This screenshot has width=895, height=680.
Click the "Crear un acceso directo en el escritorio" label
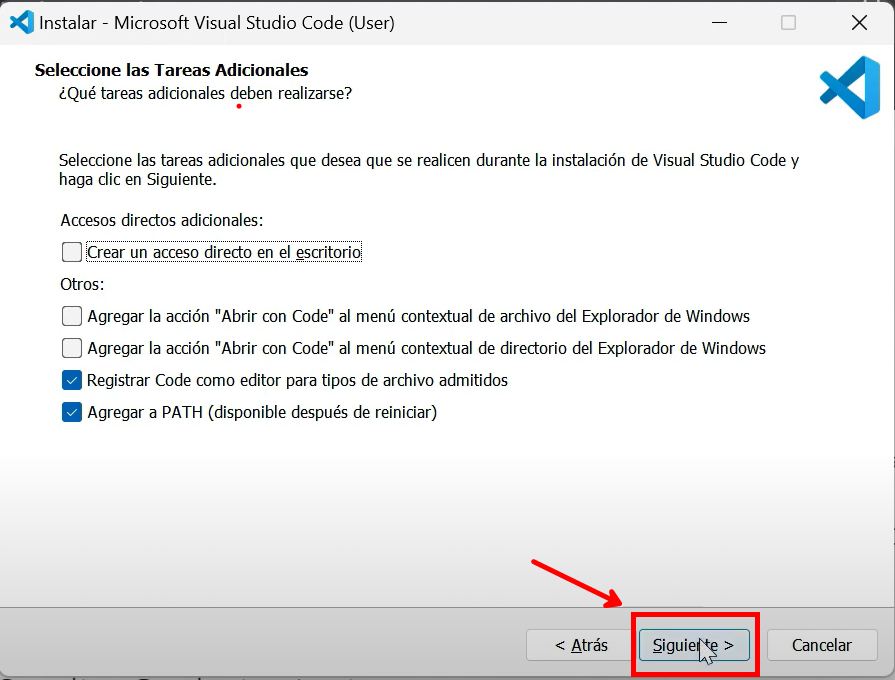click(x=224, y=252)
